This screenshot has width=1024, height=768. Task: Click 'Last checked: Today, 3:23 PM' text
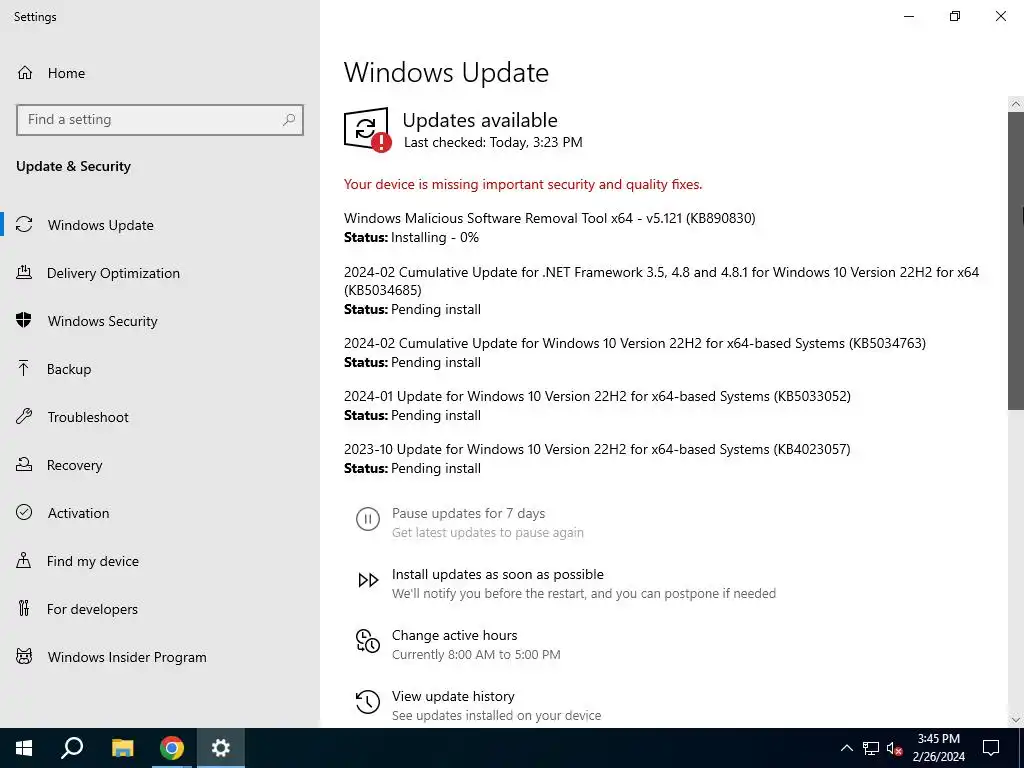[493, 142]
